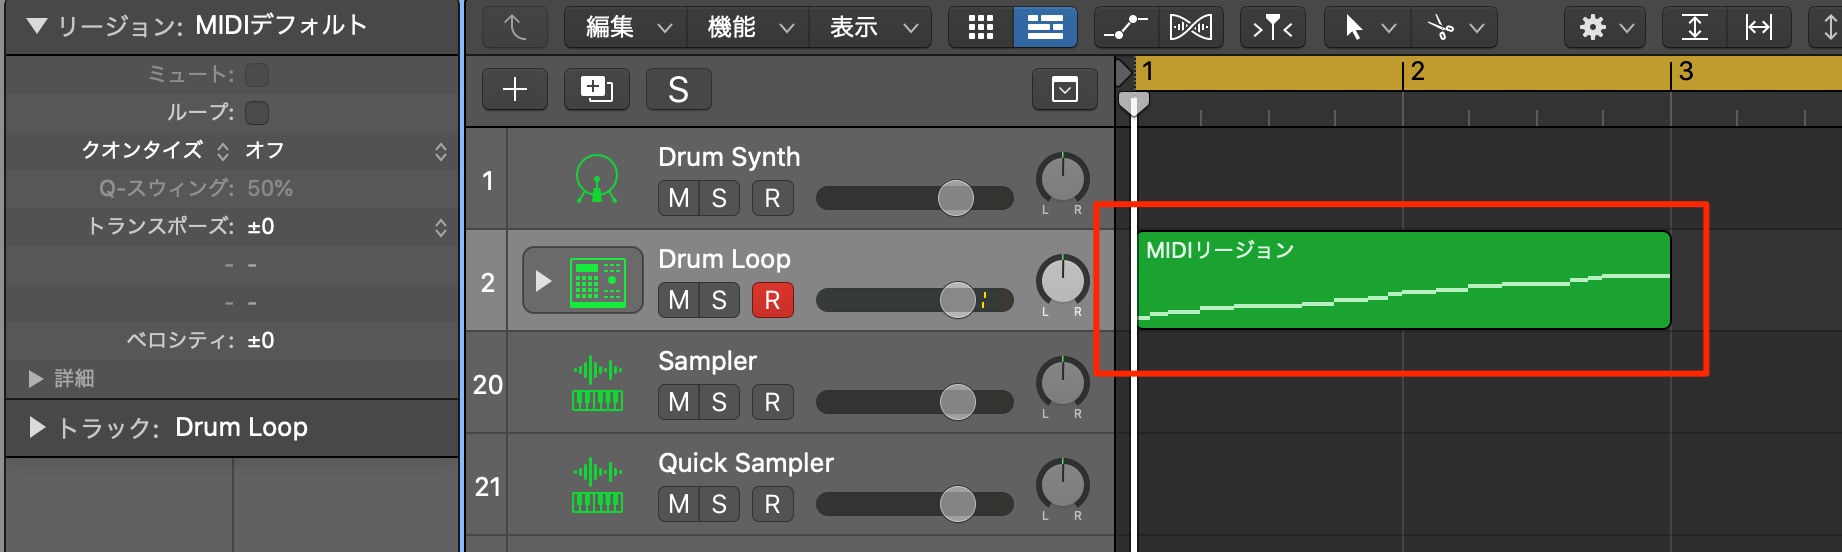Toggle the ループ checkbox

(257, 113)
